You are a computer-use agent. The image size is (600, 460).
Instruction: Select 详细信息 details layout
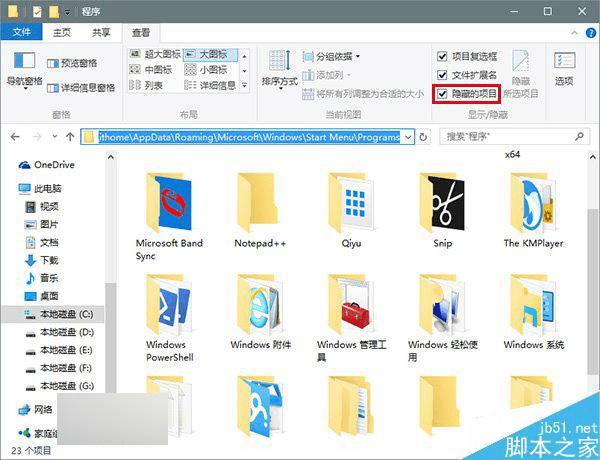tap(210, 85)
